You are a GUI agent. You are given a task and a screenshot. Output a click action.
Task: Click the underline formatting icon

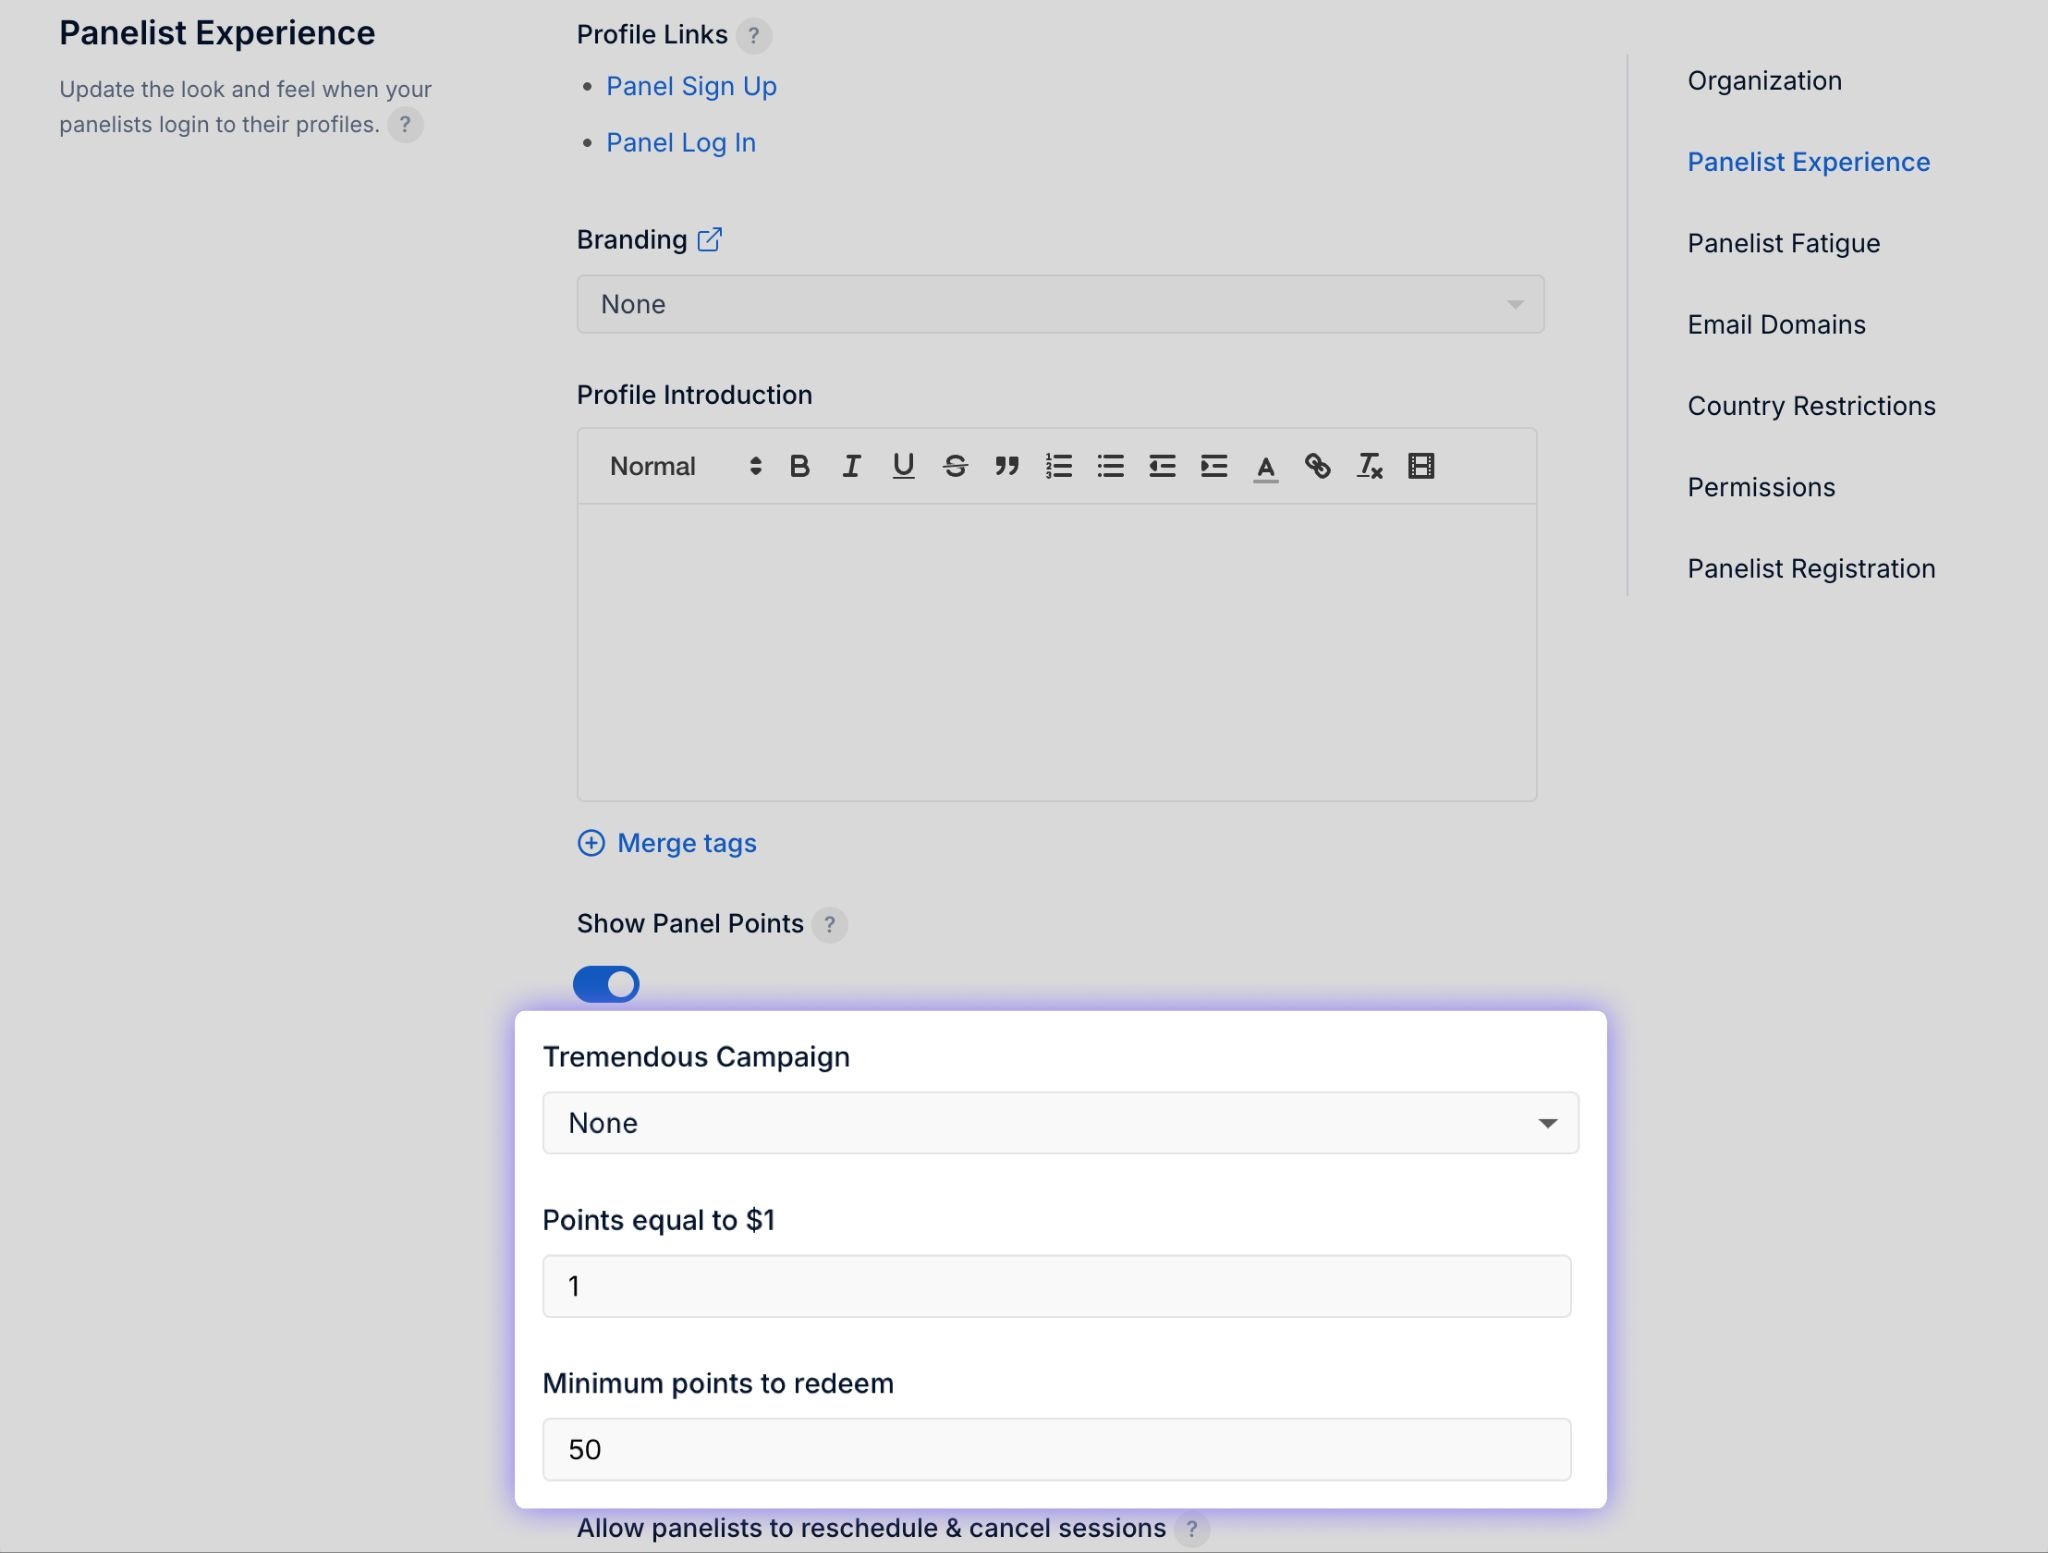tap(903, 466)
